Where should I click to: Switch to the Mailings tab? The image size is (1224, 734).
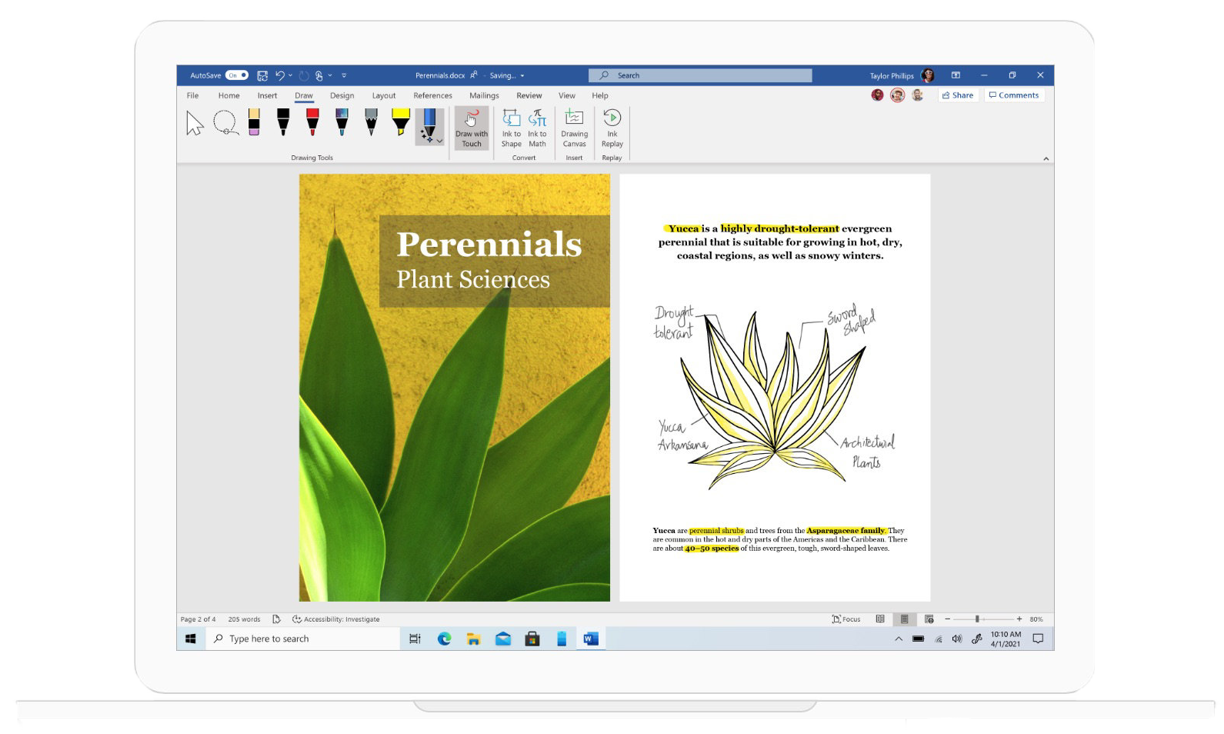[484, 96]
